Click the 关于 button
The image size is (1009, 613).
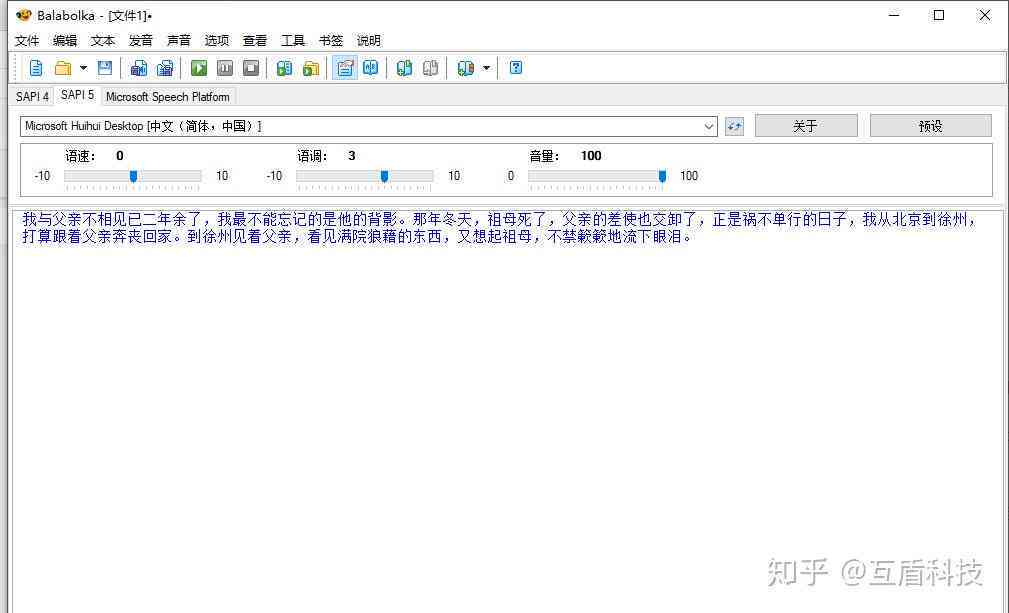806,125
